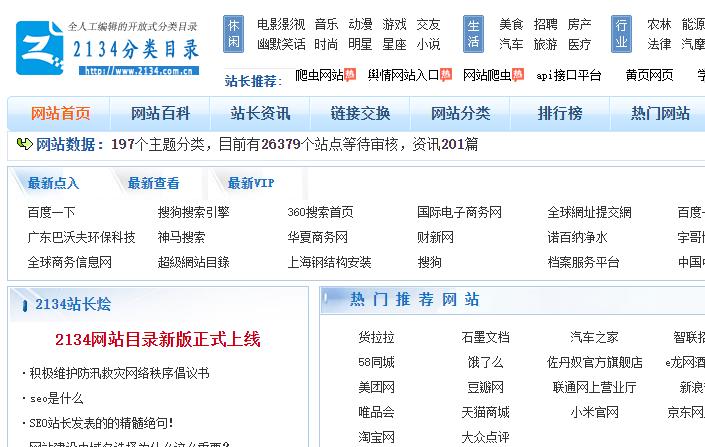Open the 小米官网 recommended site

pyautogui.click(x=594, y=412)
